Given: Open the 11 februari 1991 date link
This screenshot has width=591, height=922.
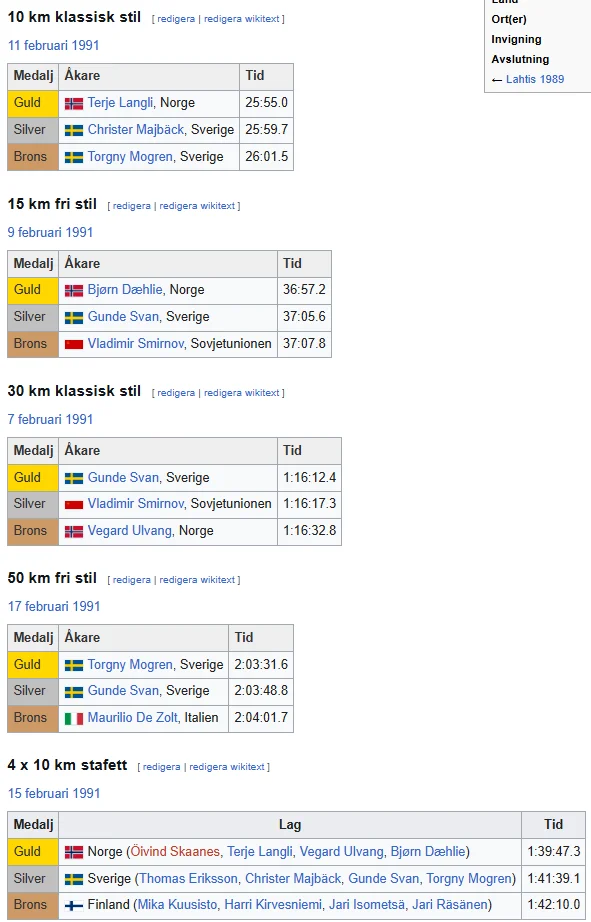Looking at the screenshot, I should pyautogui.click(x=54, y=45).
